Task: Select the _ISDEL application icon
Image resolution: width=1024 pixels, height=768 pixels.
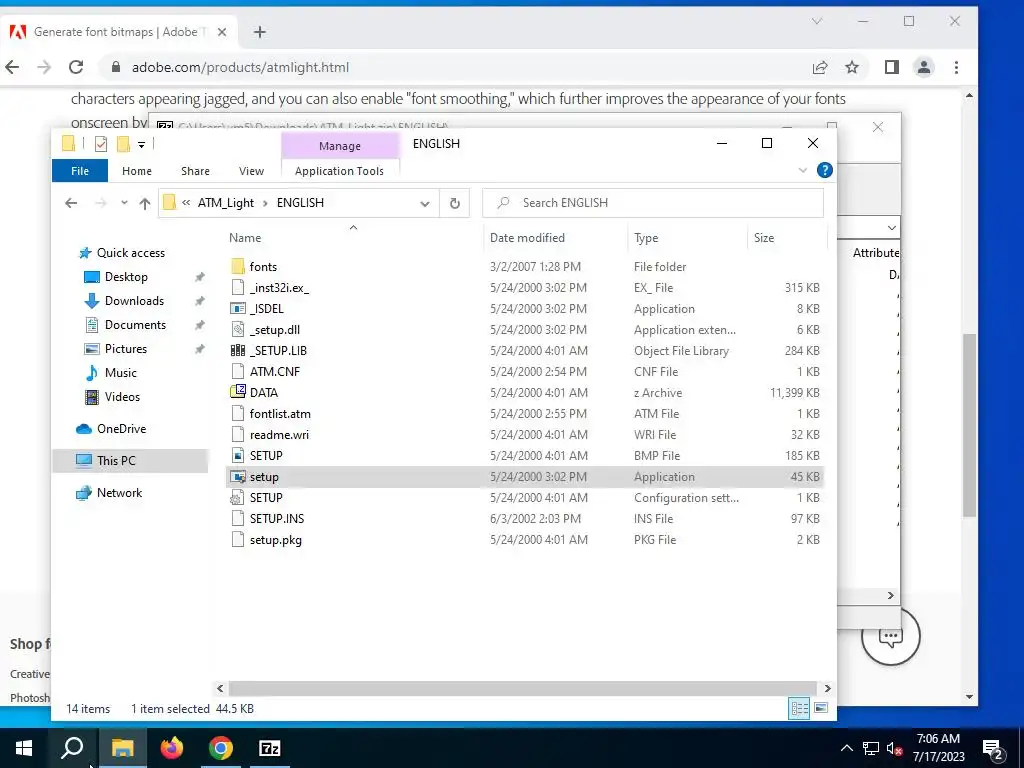Action: pos(238,308)
